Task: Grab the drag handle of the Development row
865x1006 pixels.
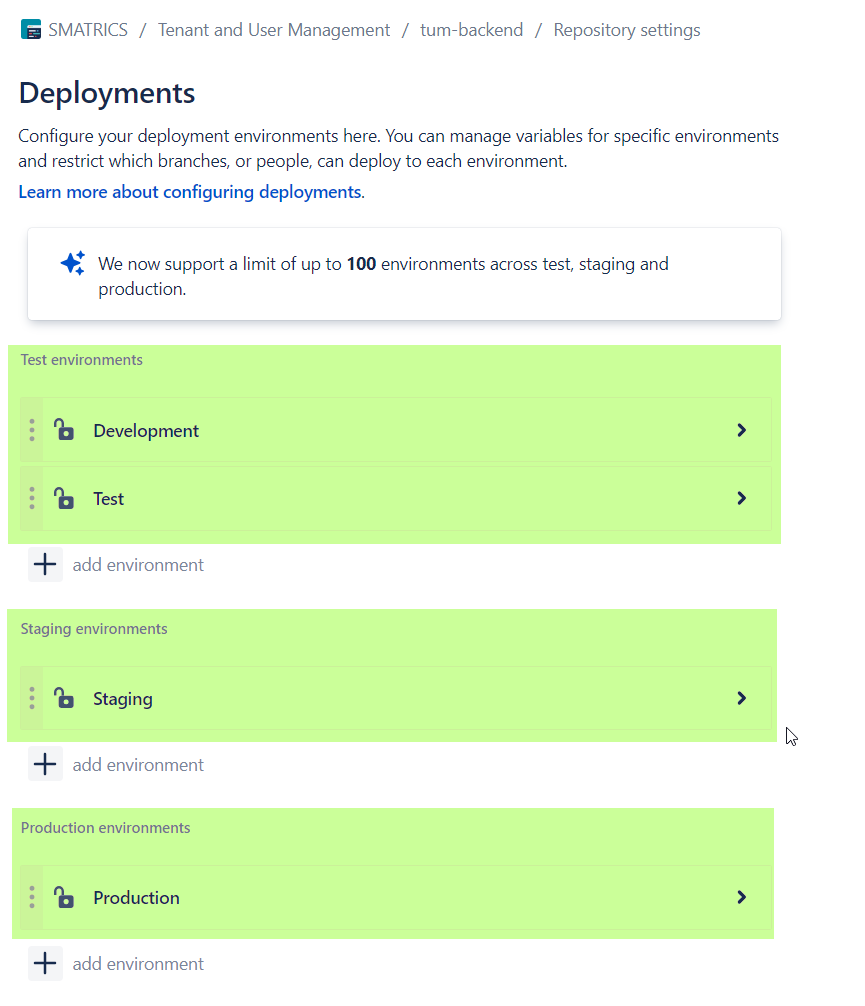Action: click(31, 430)
